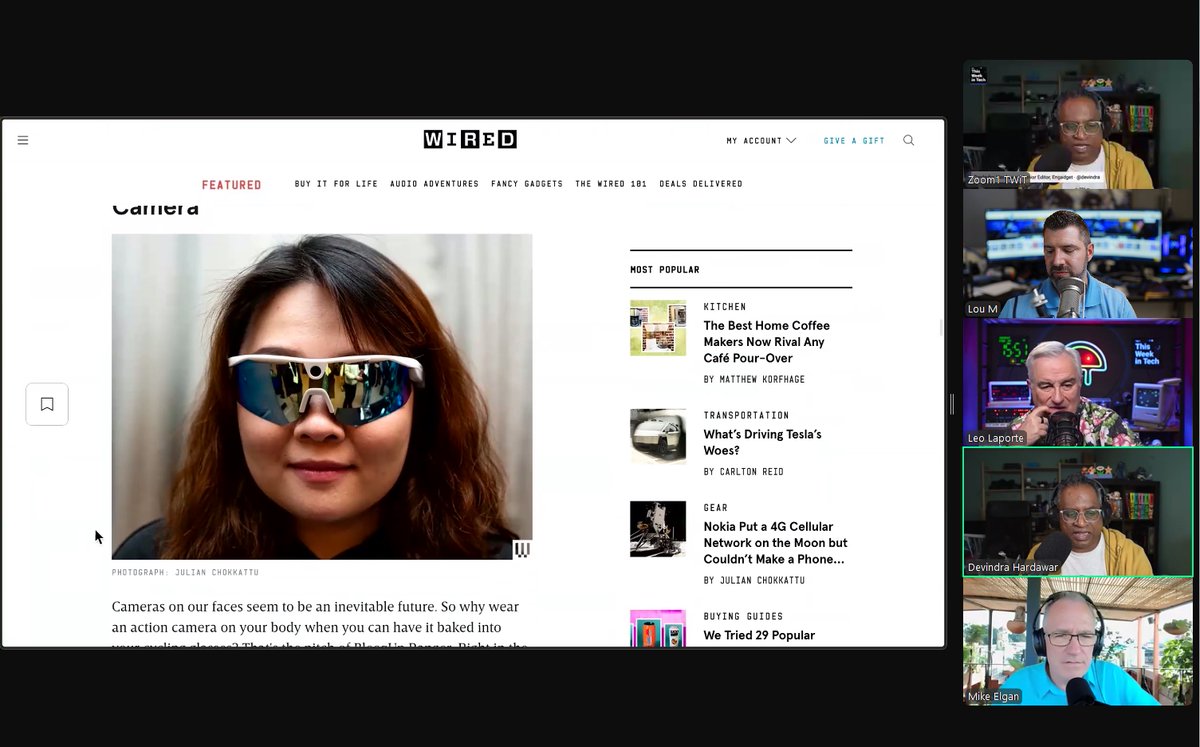The width and height of the screenshot is (1200, 747).
Task: Open What's Driving Tesla's Woes article
Action: click(762, 442)
